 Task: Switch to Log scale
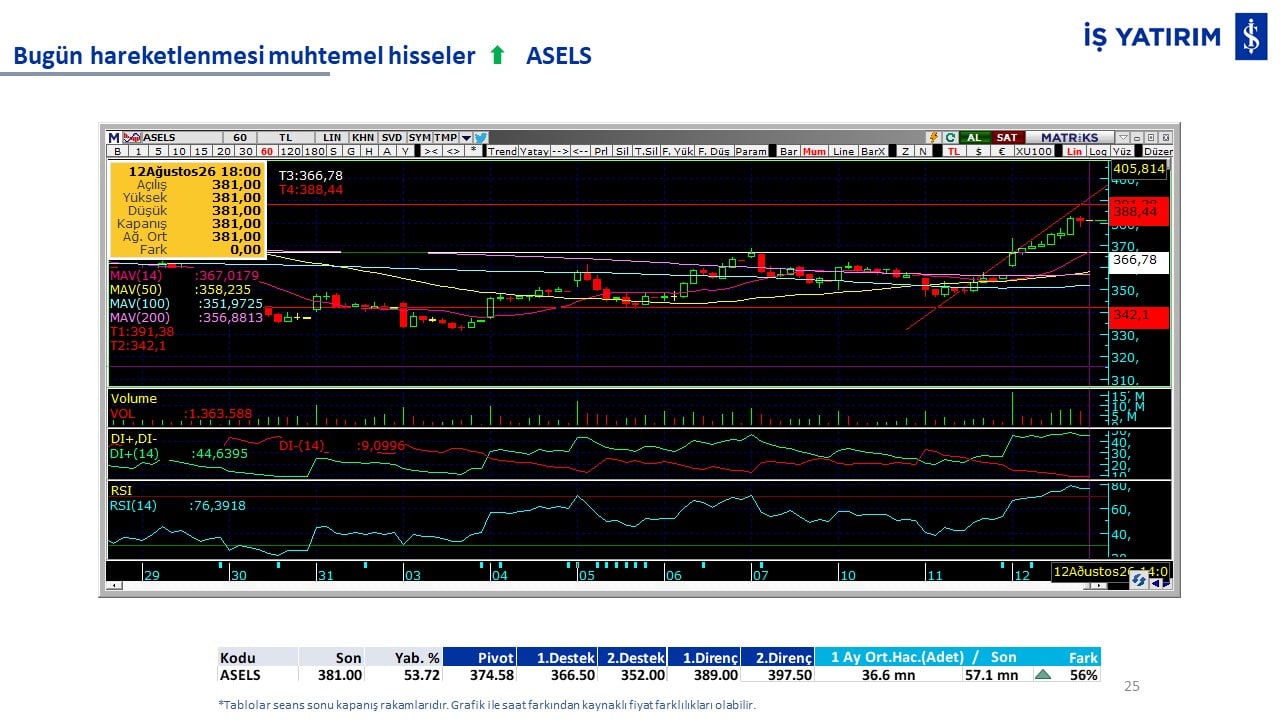(x=1098, y=151)
